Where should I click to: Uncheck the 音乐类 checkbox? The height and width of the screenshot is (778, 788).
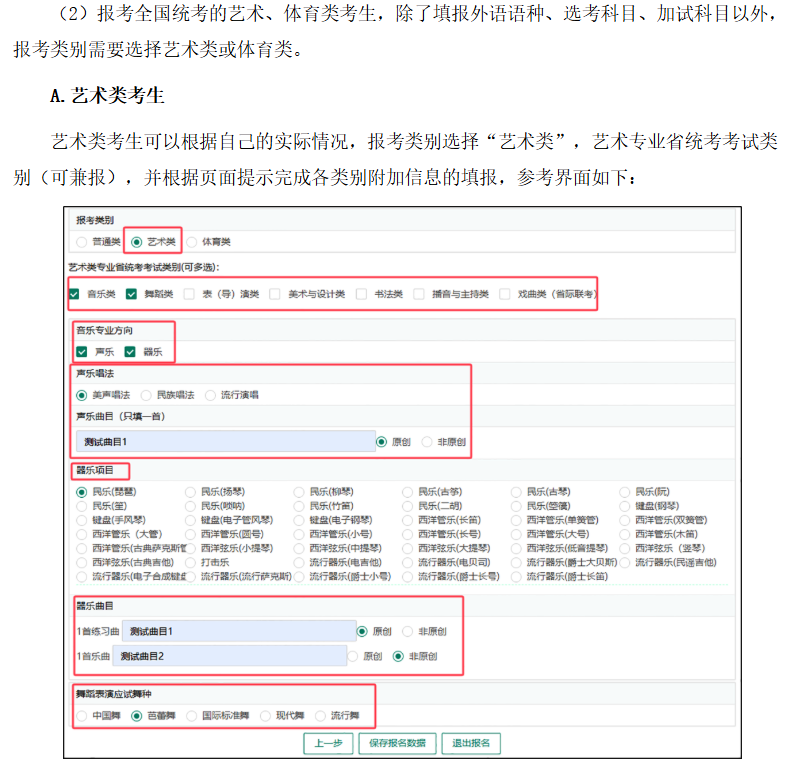click(75, 294)
